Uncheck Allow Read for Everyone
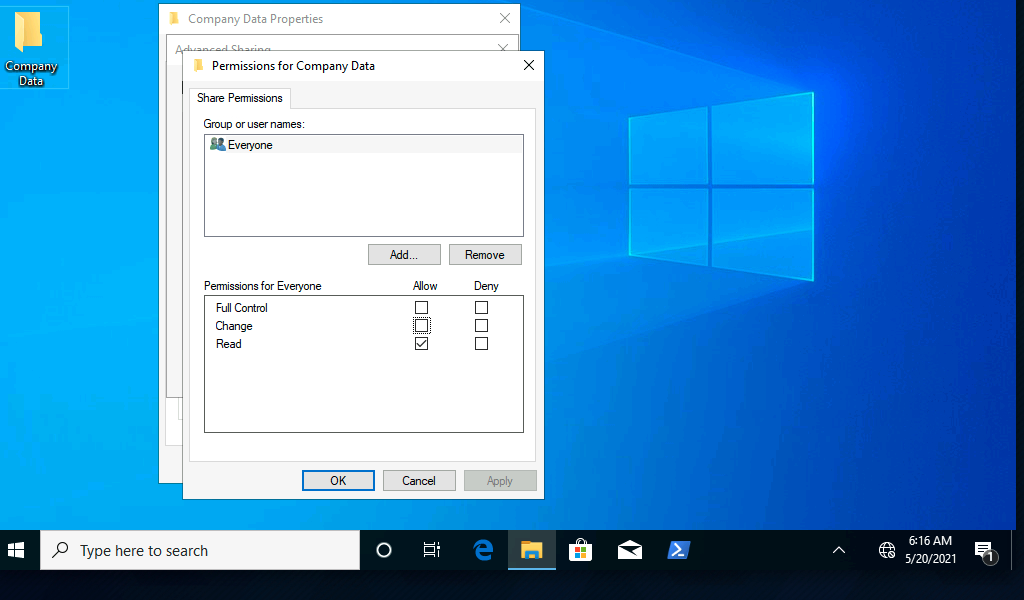Viewport: 1024px width, 600px height. point(421,343)
